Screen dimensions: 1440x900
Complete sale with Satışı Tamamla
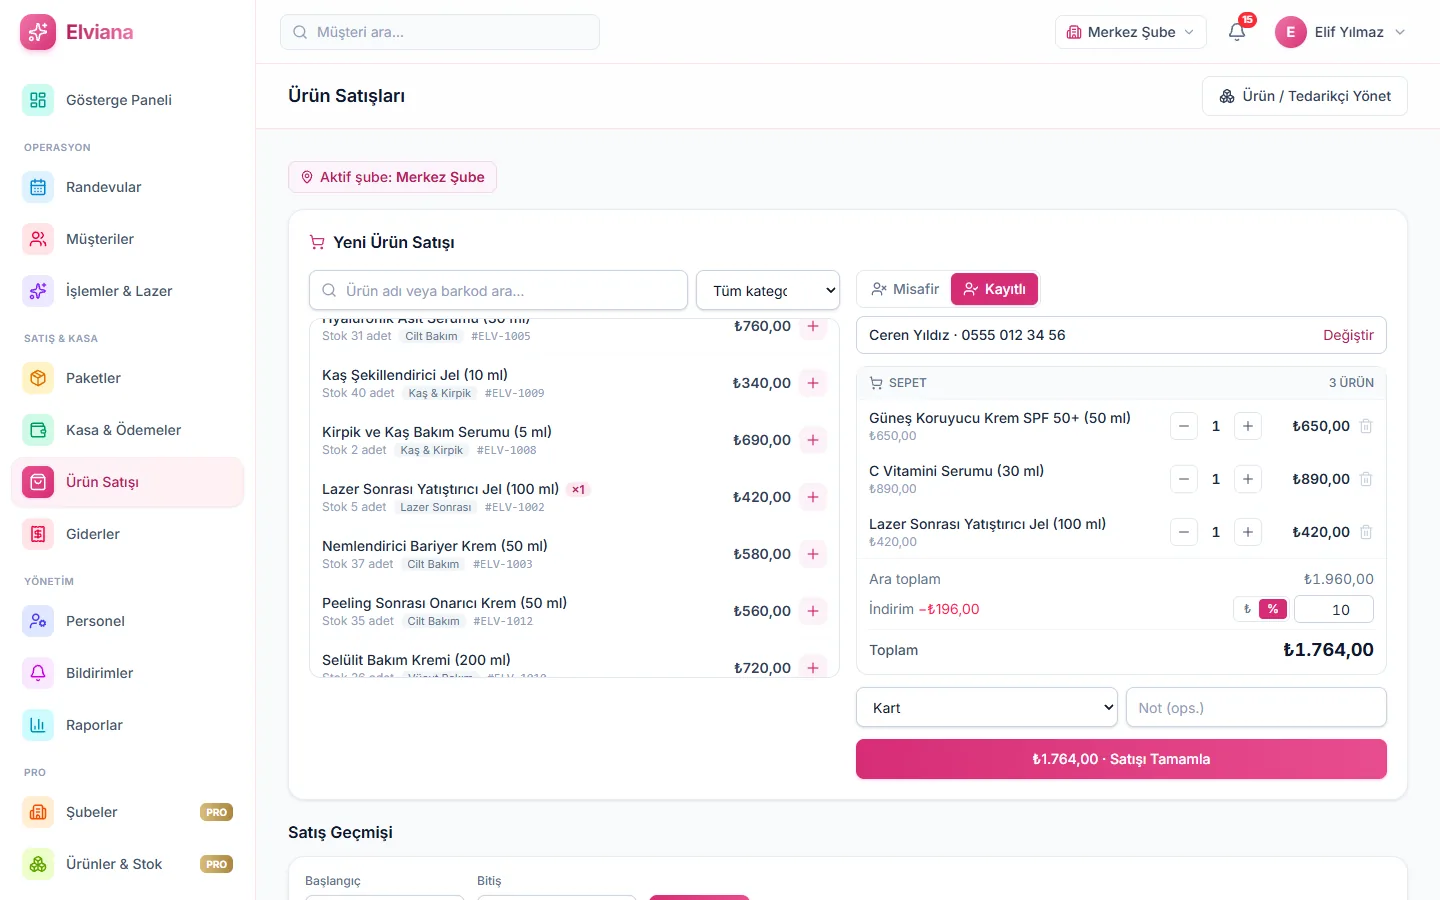(x=1121, y=759)
